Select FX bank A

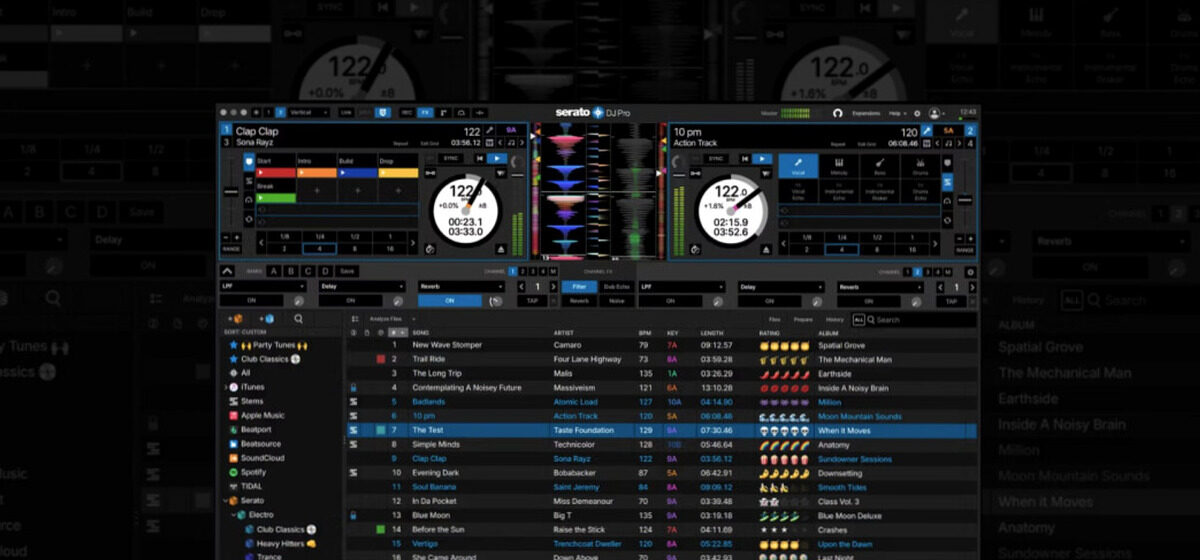click(x=274, y=271)
